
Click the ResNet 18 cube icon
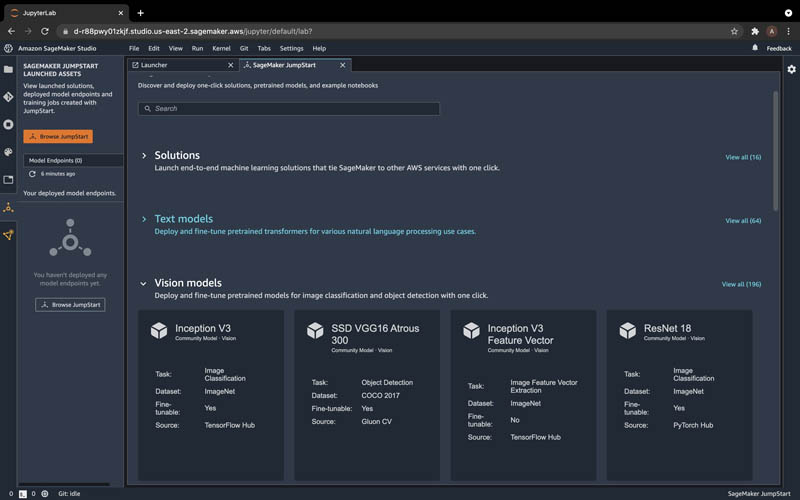628,331
